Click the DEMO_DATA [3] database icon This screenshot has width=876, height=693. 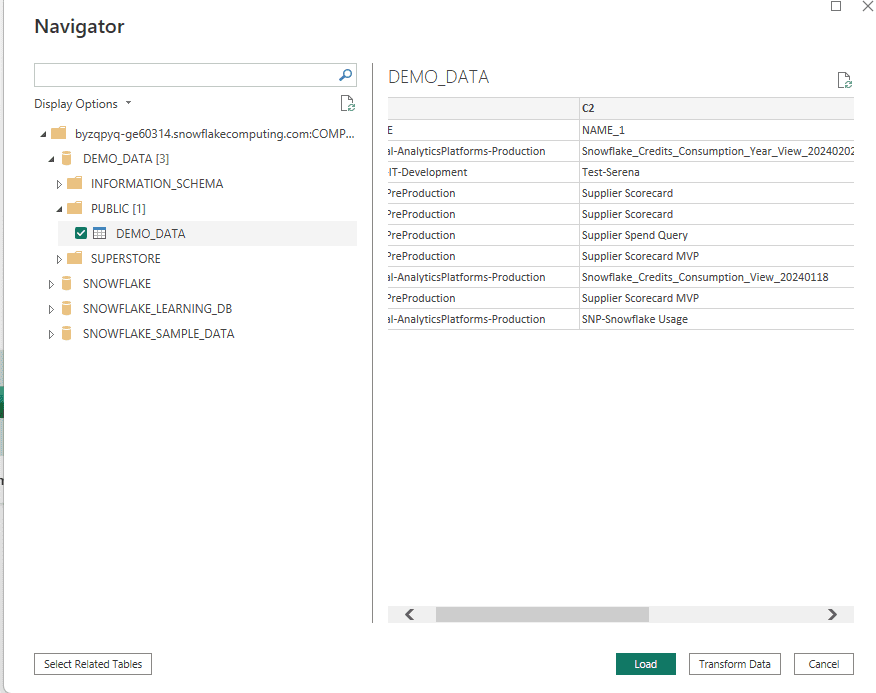(x=66, y=159)
